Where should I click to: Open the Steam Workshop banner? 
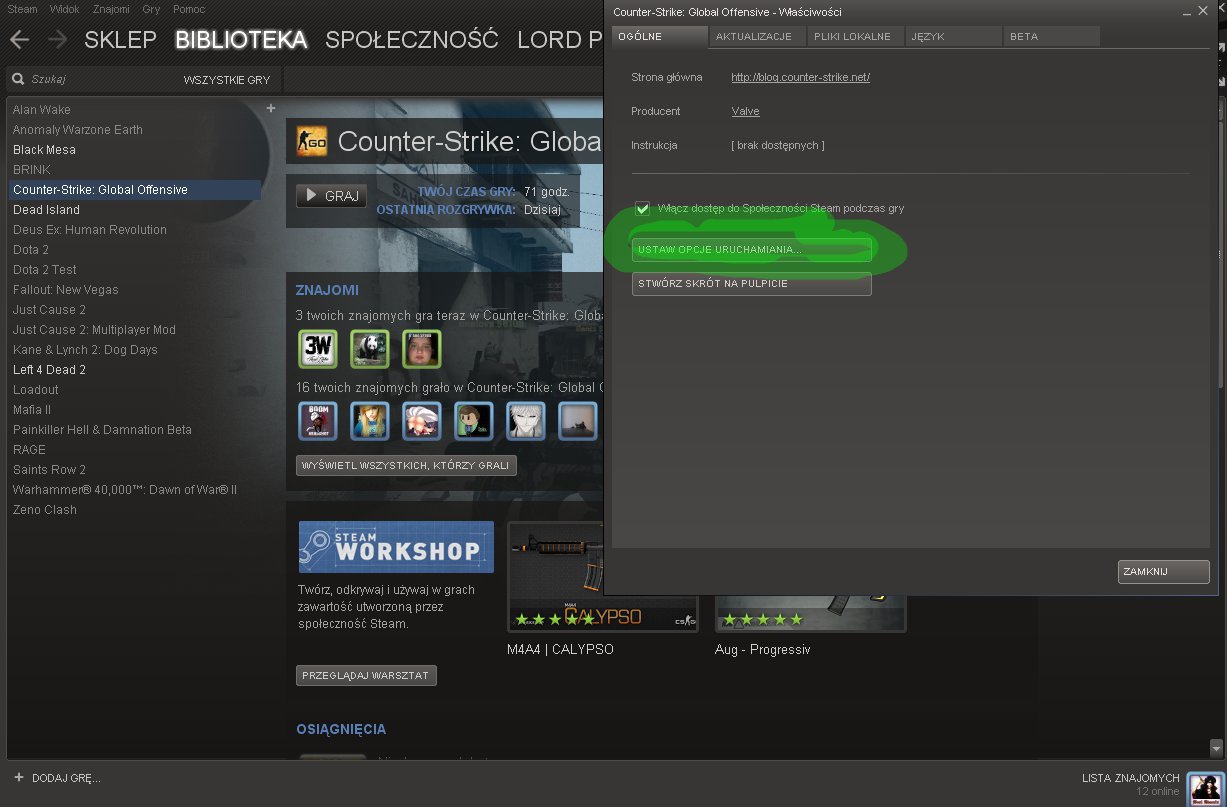[396, 546]
